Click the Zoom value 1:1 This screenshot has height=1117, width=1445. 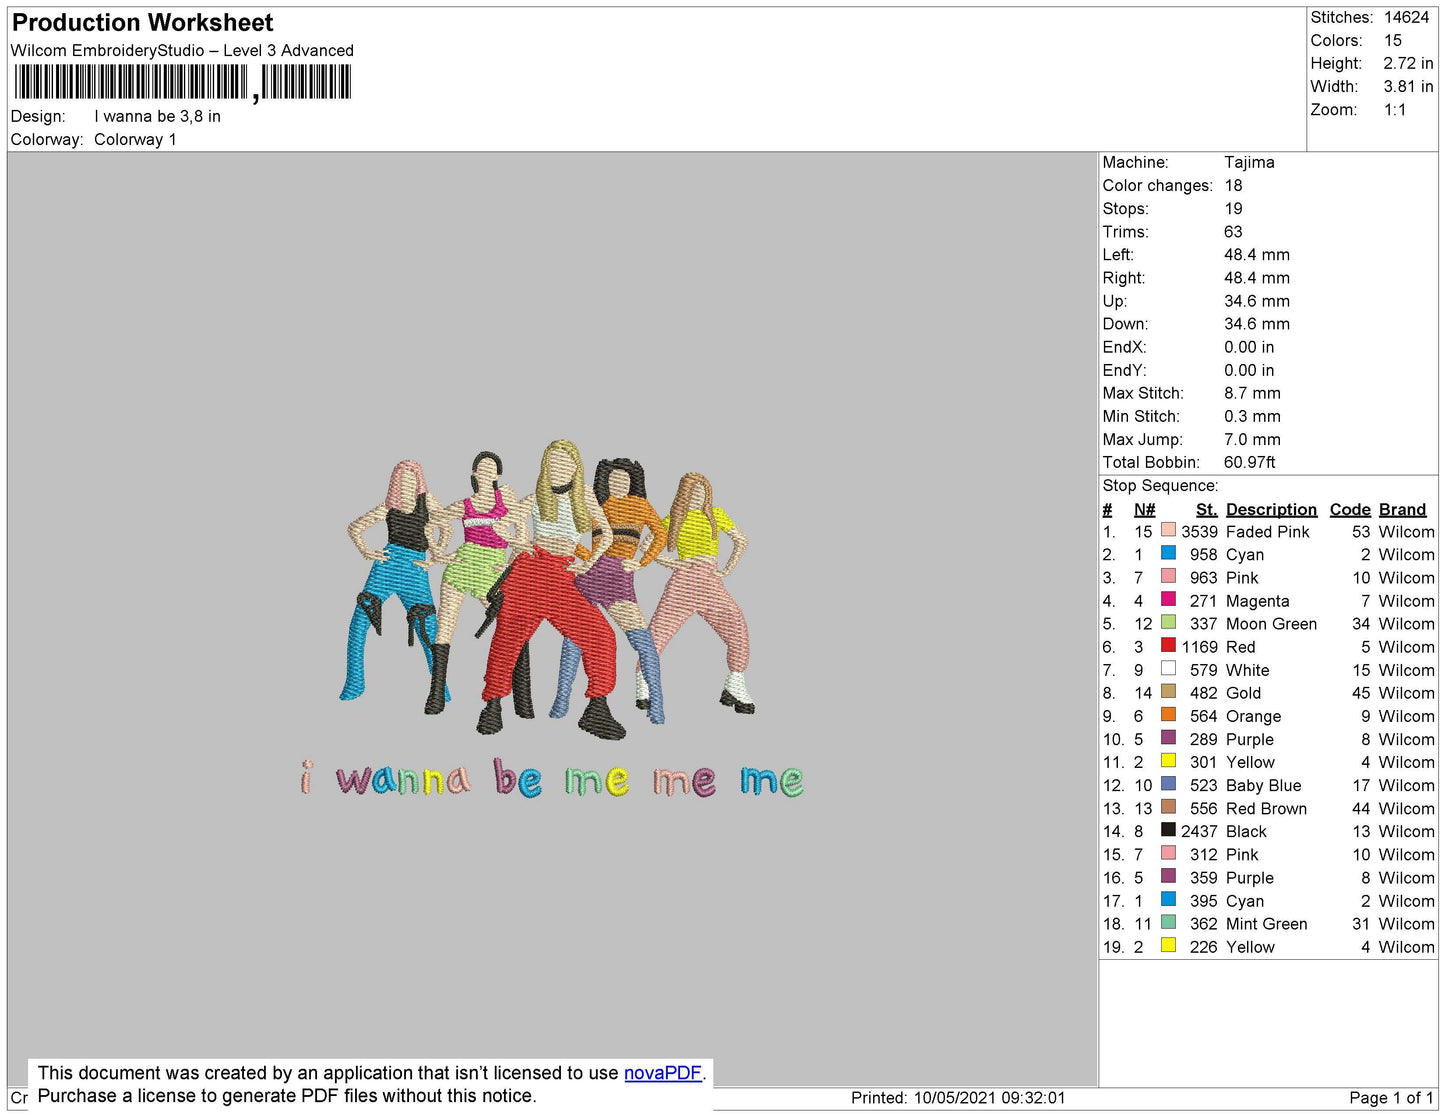pos(1395,109)
